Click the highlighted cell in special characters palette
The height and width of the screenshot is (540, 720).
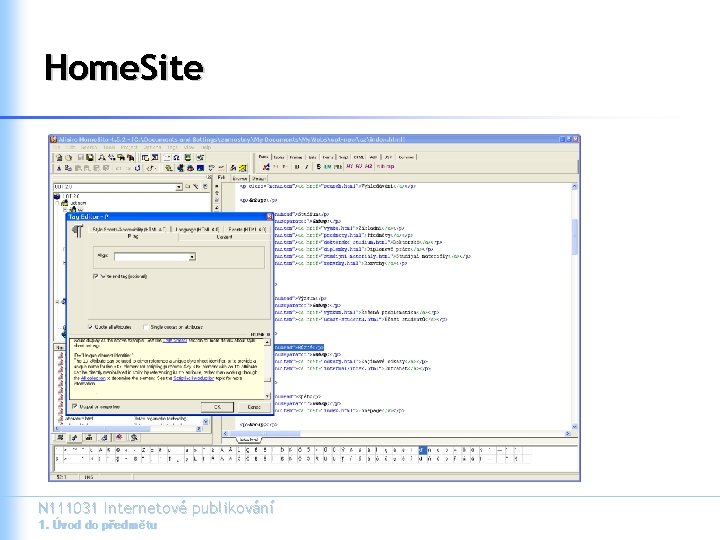422,450
